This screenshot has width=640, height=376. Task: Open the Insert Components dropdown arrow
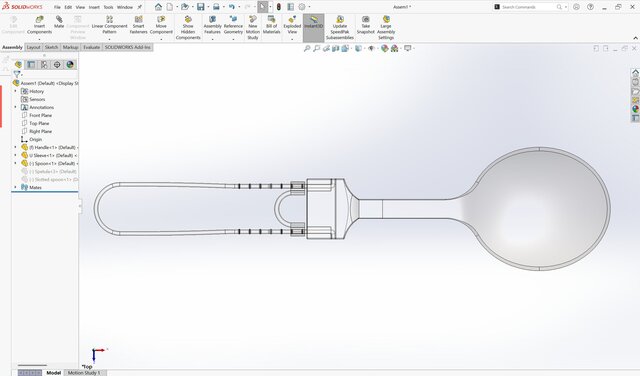coord(39,39)
